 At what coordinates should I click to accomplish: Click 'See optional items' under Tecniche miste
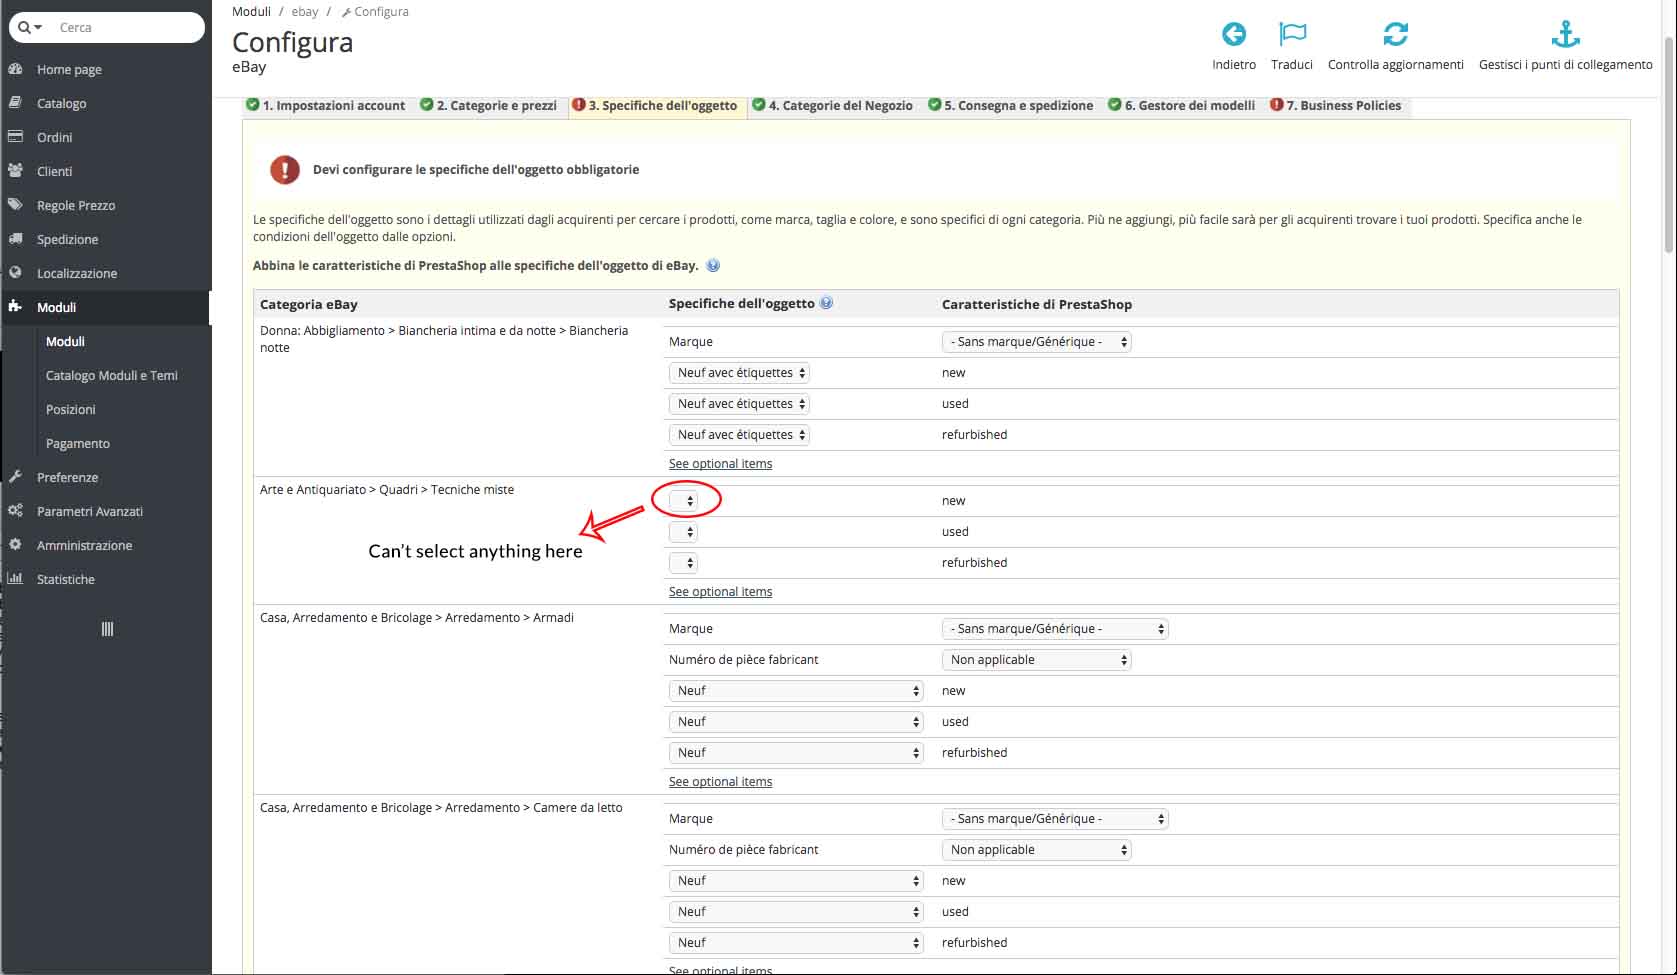pos(720,592)
